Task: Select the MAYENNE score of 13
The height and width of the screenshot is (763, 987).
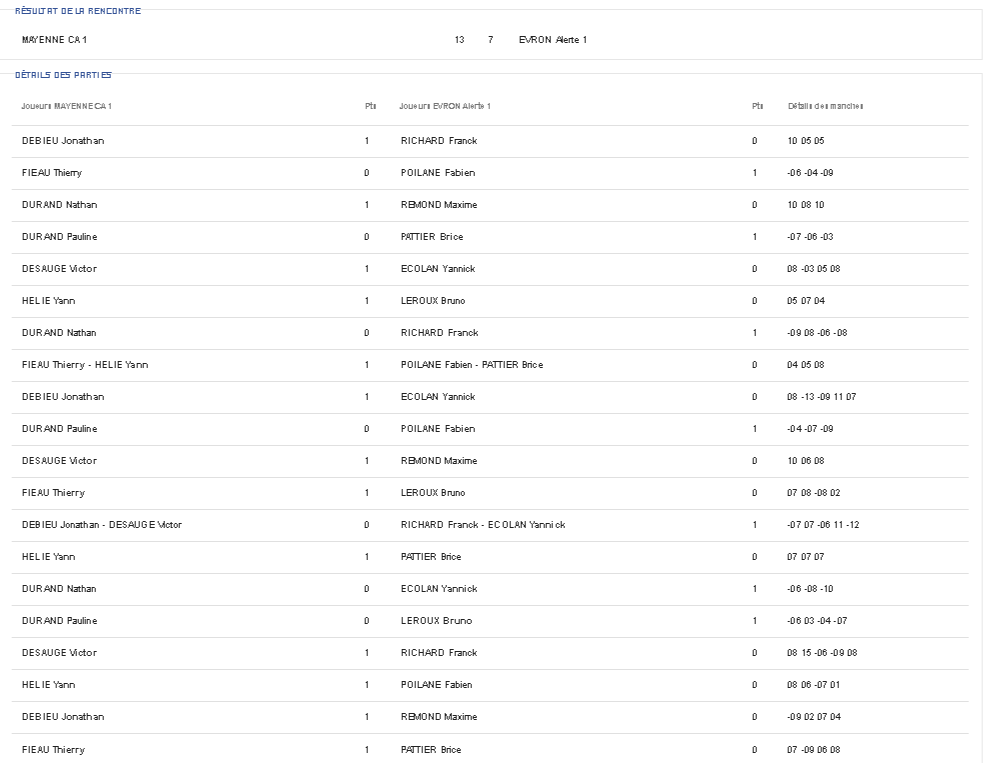Action: 459,40
